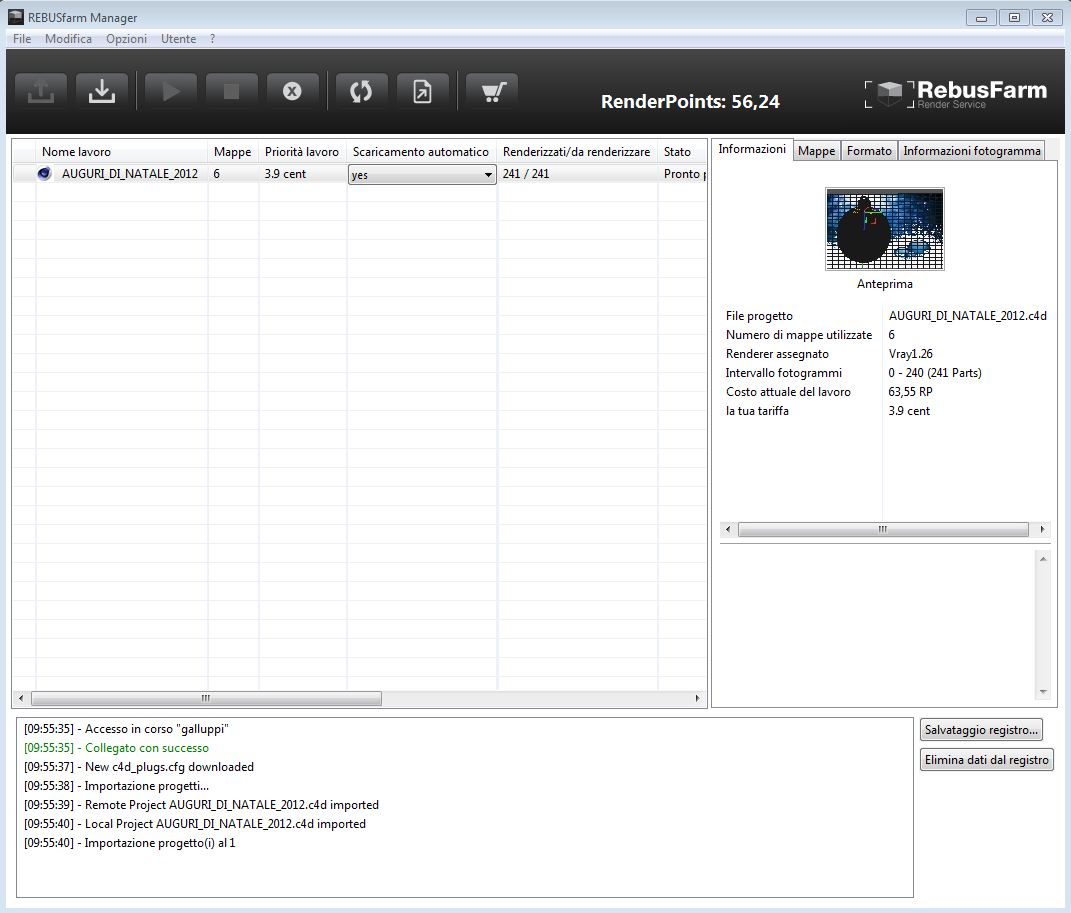The image size is (1071, 913).
Task: Click the 'Importazione progetto(i) al 1' log line
Action: click(130, 843)
